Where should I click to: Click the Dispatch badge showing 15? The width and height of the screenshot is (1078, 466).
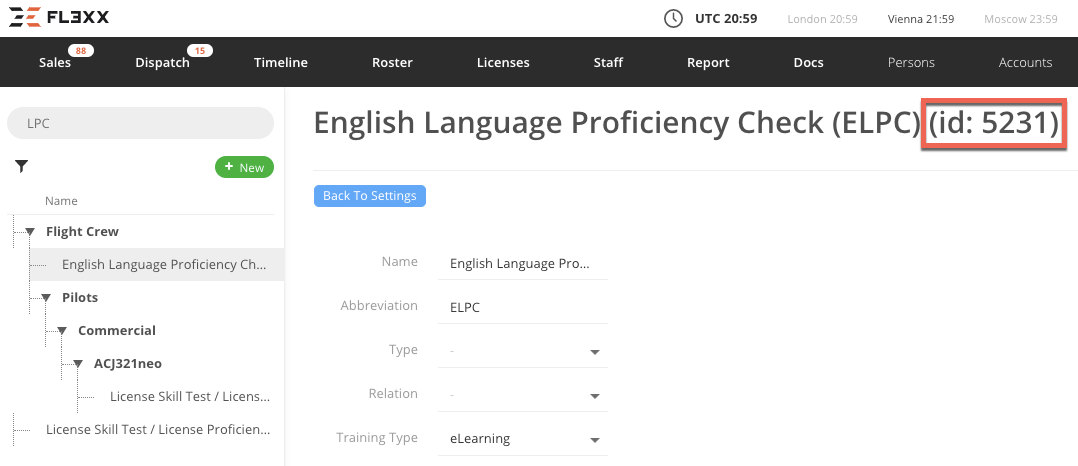pos(199,51)
